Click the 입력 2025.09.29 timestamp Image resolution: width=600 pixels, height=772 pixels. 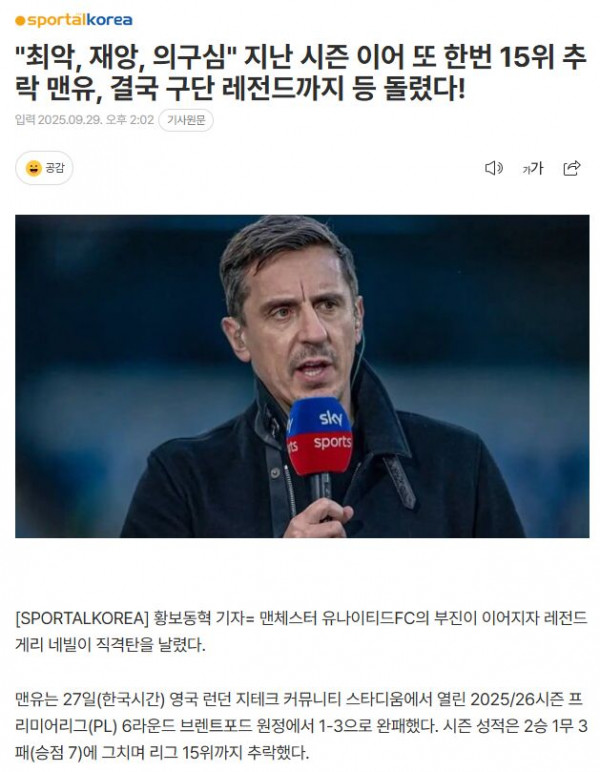tap(84, 120)
